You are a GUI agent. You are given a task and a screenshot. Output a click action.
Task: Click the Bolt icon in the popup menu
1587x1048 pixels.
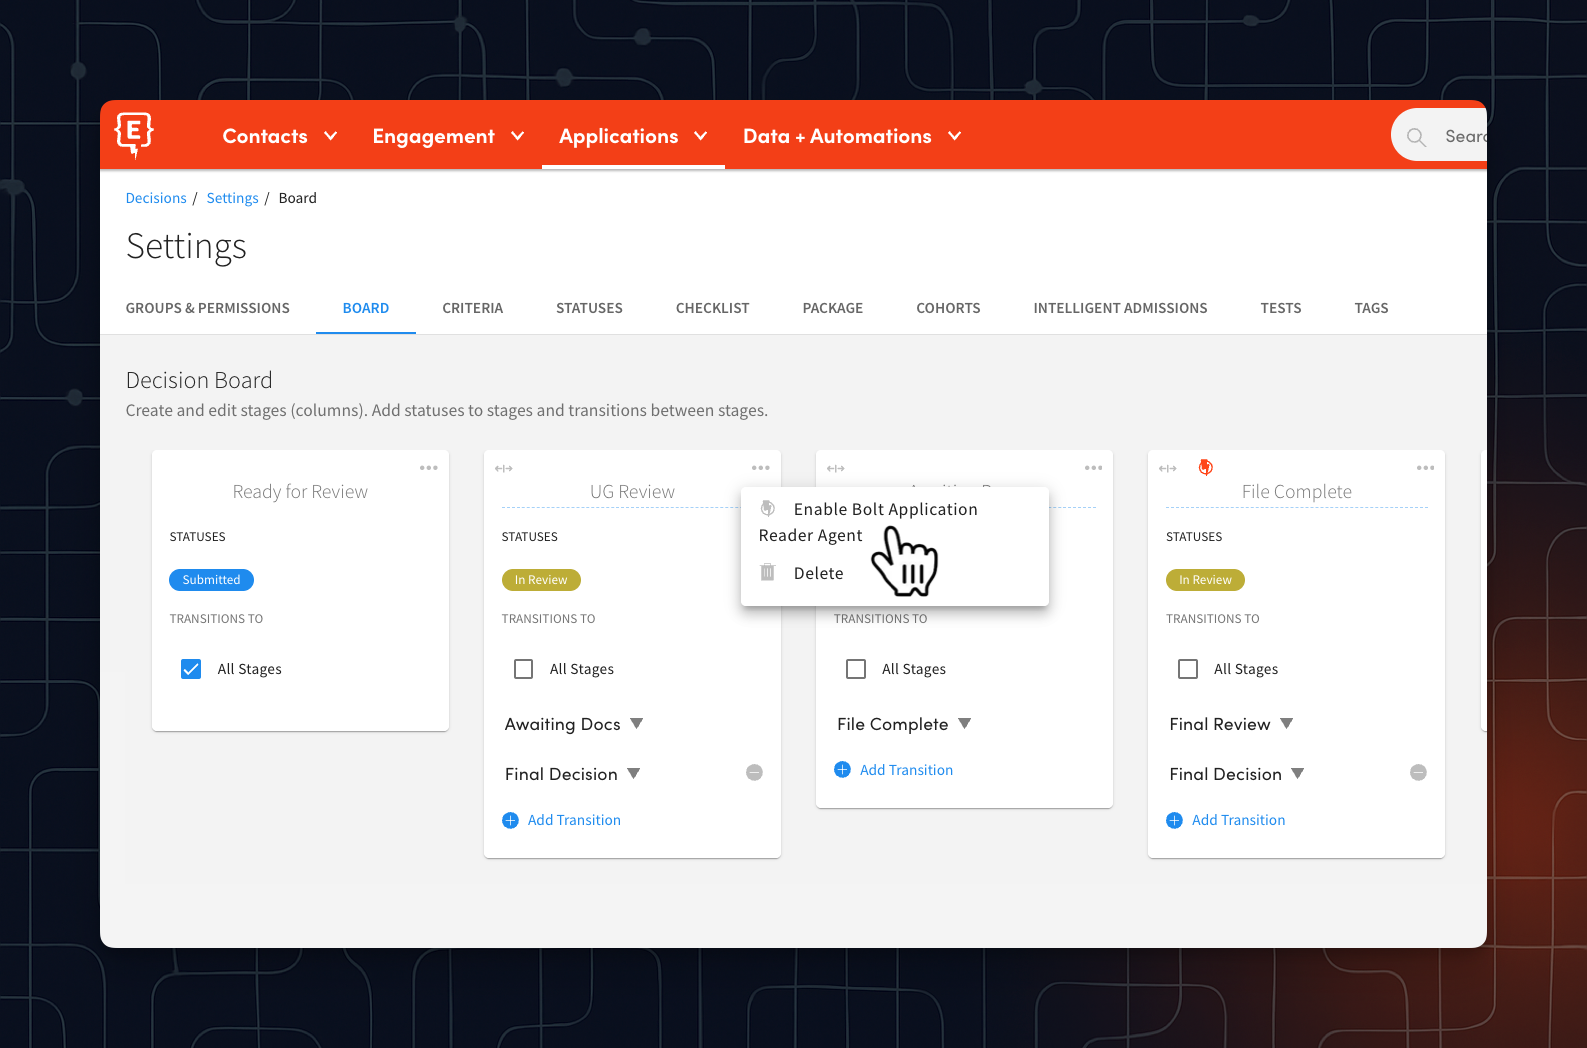[x=768, y=508]
